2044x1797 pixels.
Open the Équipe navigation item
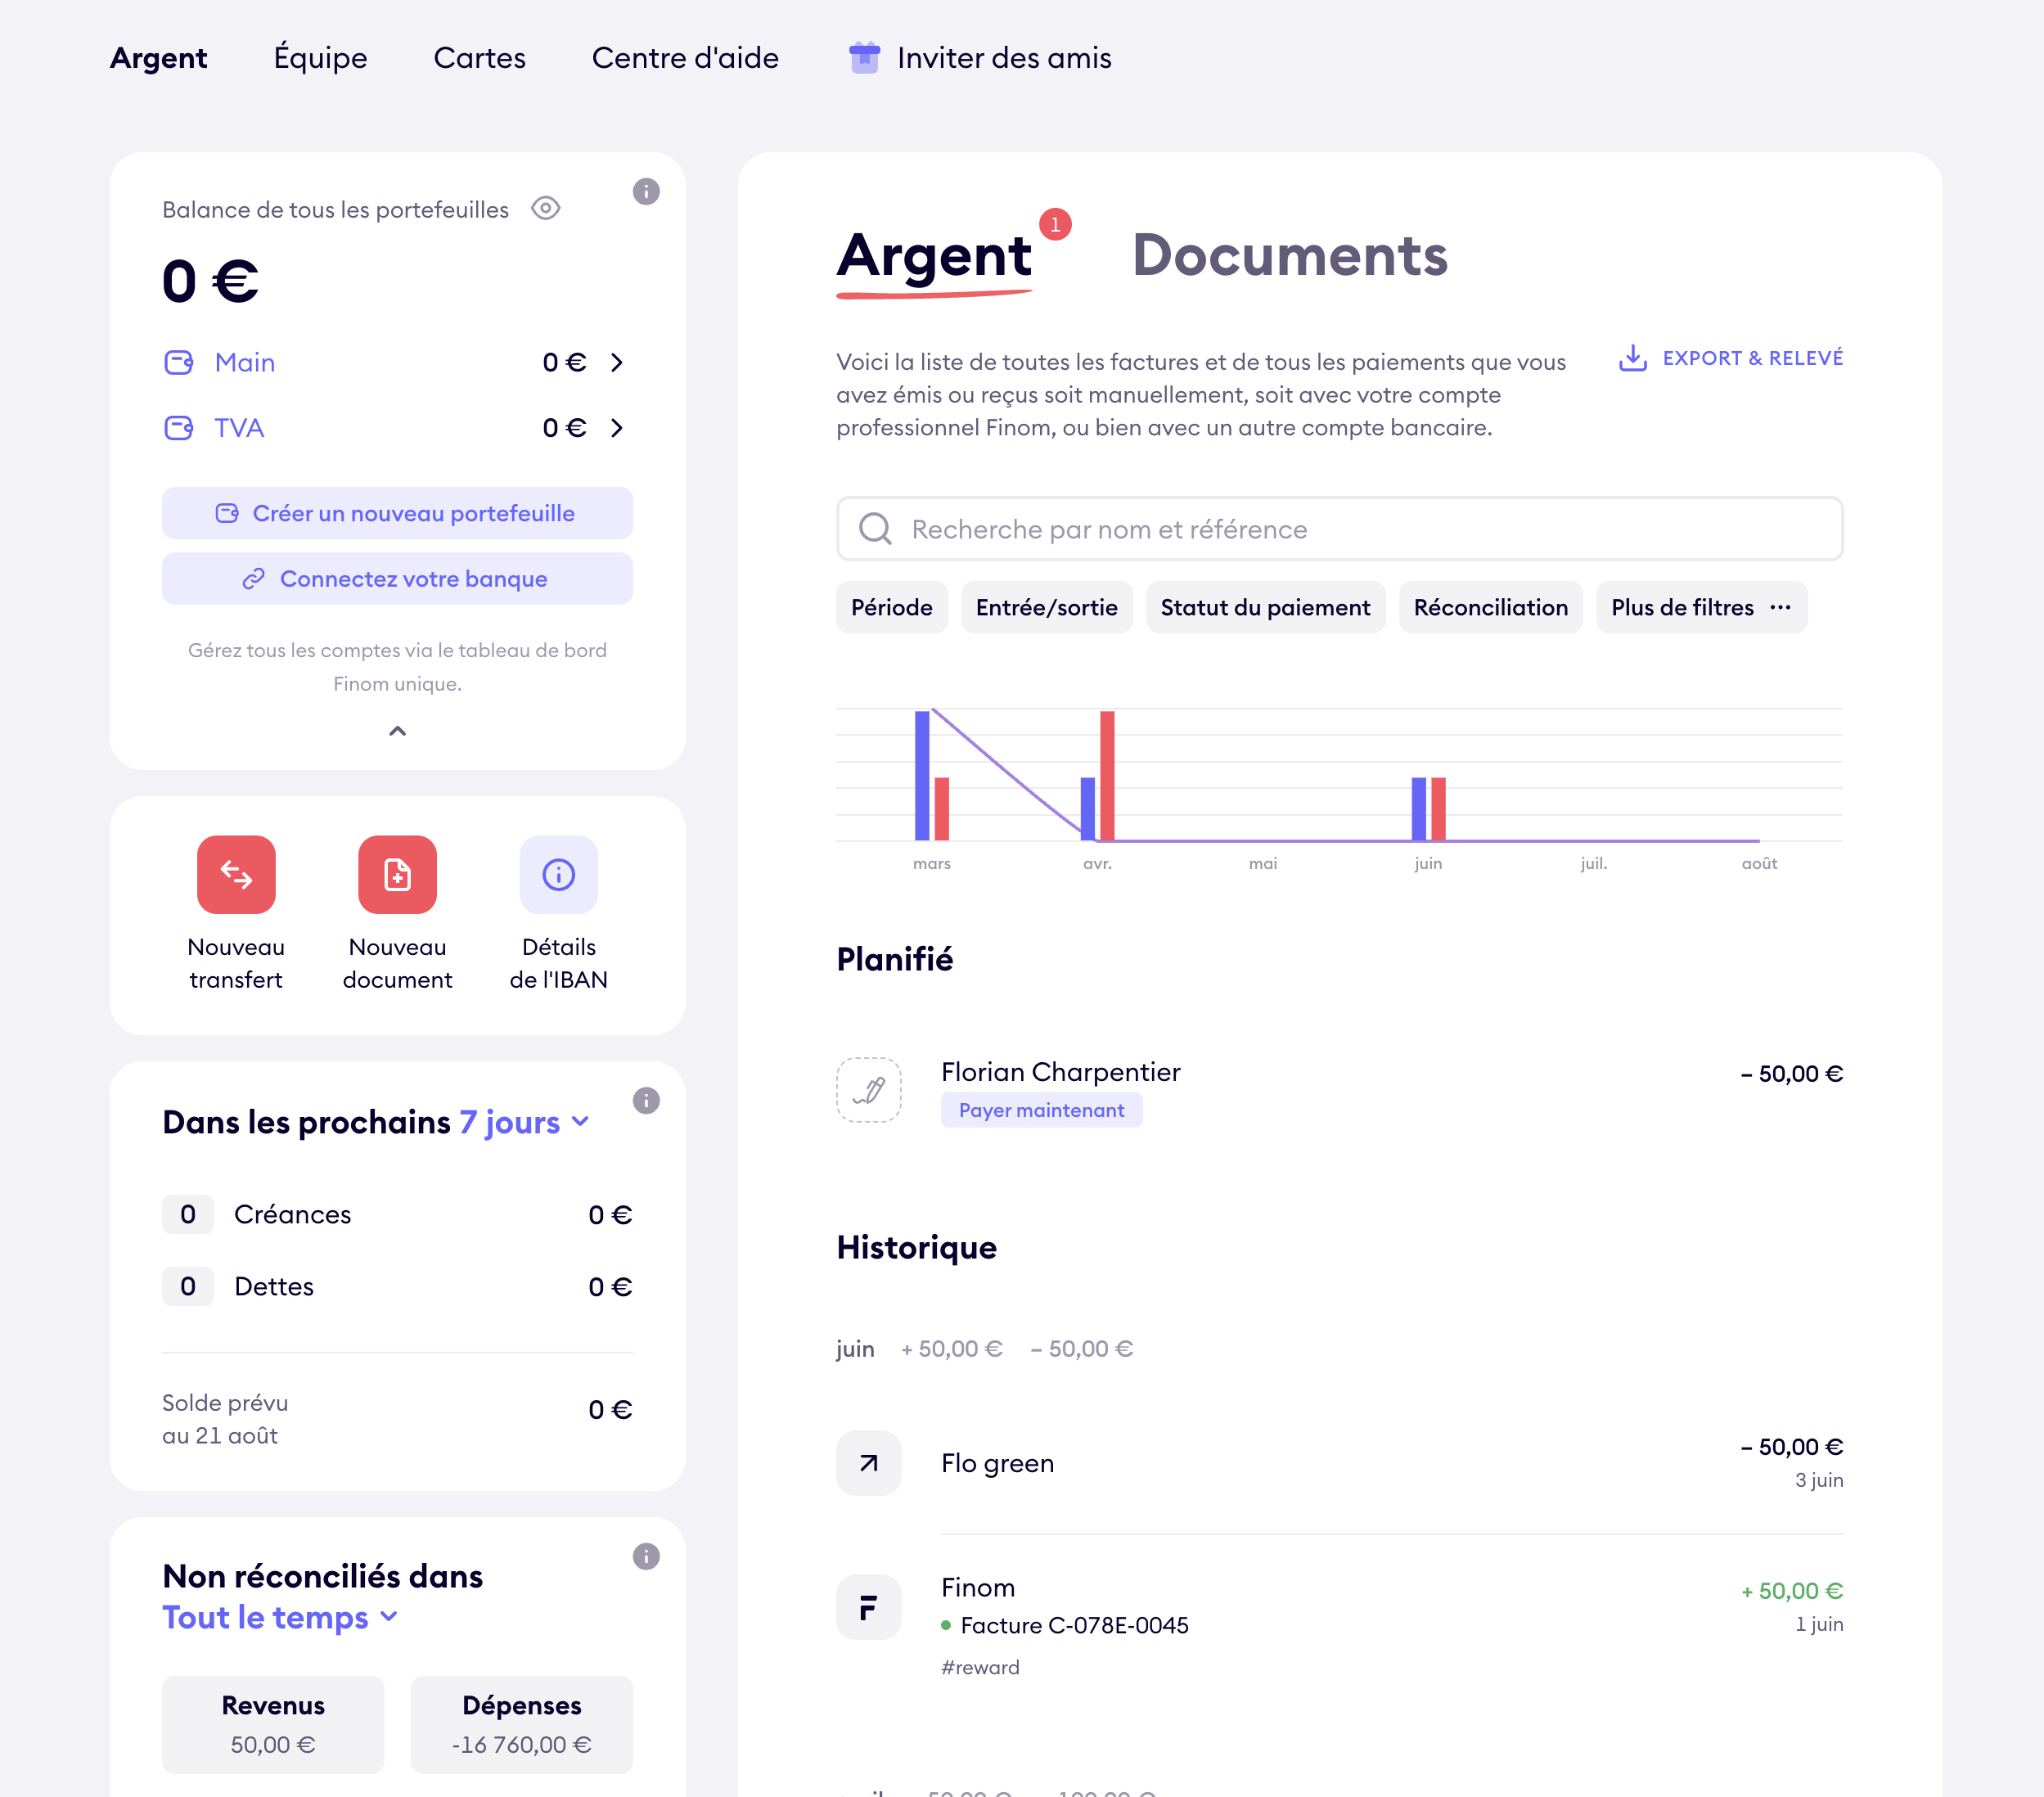pos(320,58)
